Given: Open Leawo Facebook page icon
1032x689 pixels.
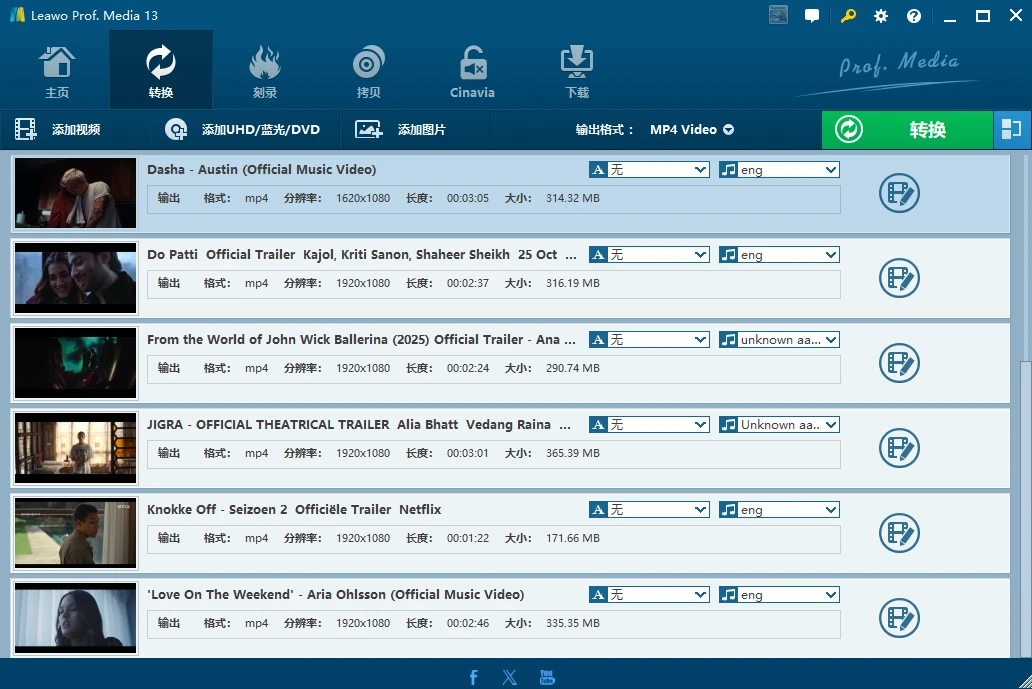Looking at the screenshot, I should 474,677.
